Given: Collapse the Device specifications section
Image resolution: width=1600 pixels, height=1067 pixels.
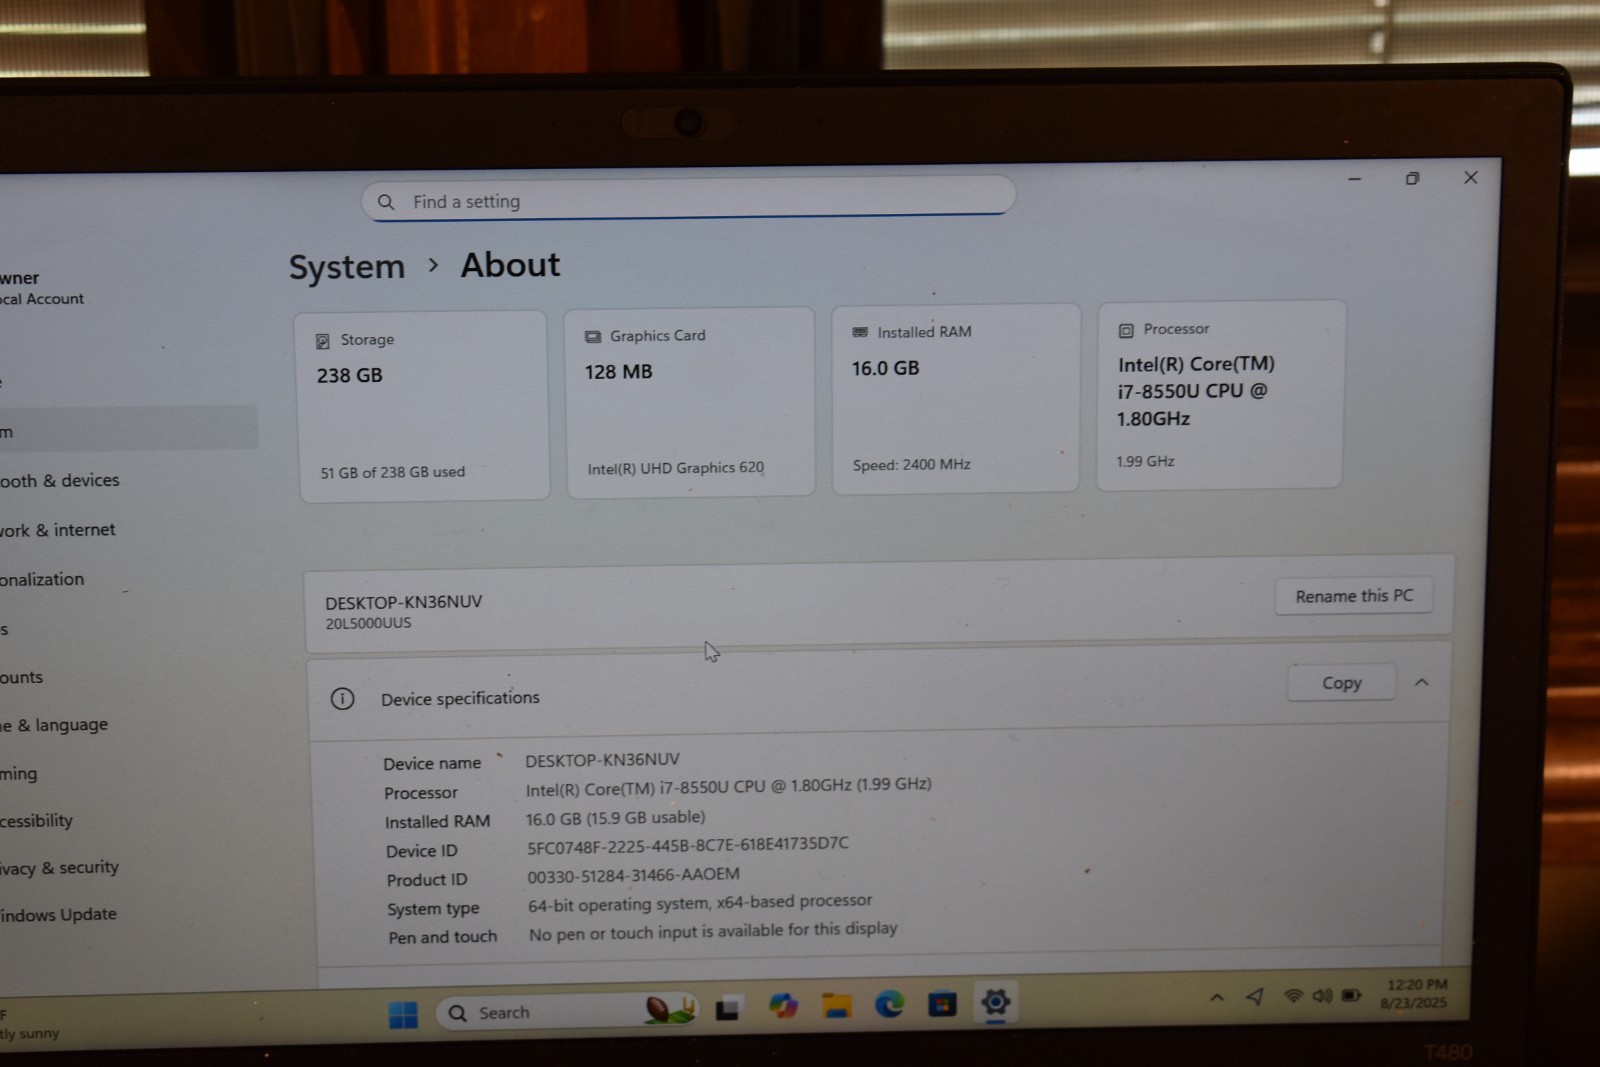Looking at the screenshot, I should (1421, 682).
